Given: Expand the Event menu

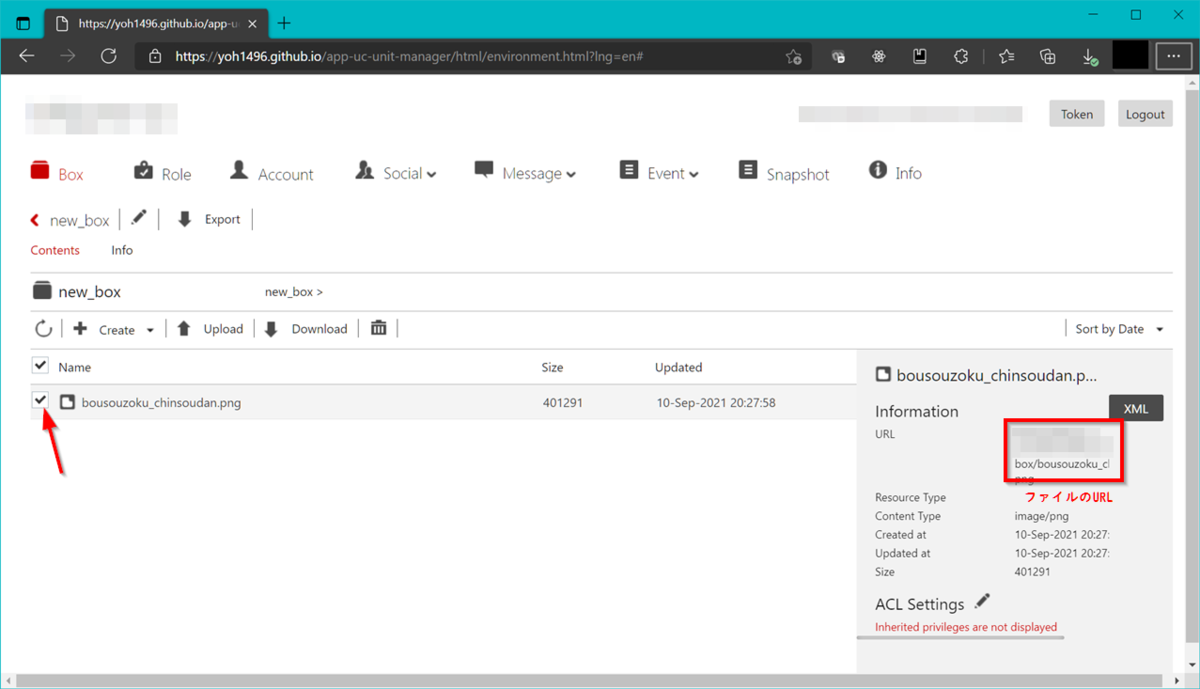Looking at the screenshot, I should pyautogui.click(x=693, y=175).
